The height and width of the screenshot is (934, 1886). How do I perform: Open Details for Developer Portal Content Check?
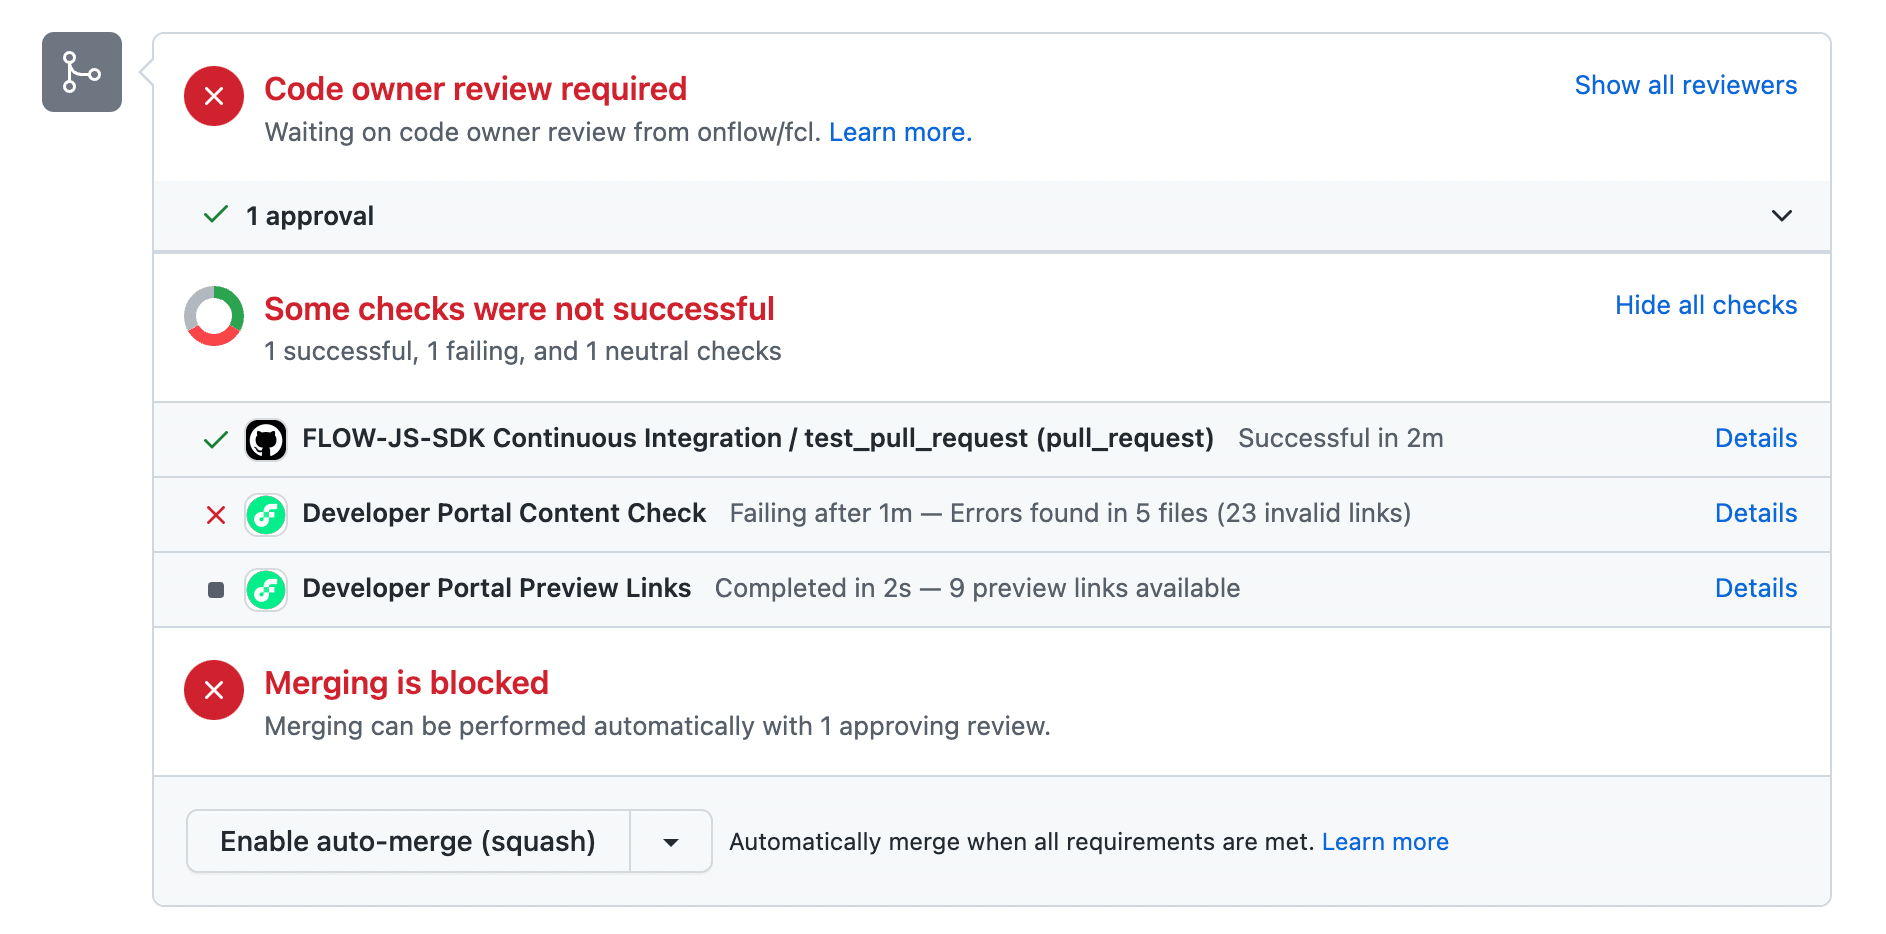(1755, 513)
